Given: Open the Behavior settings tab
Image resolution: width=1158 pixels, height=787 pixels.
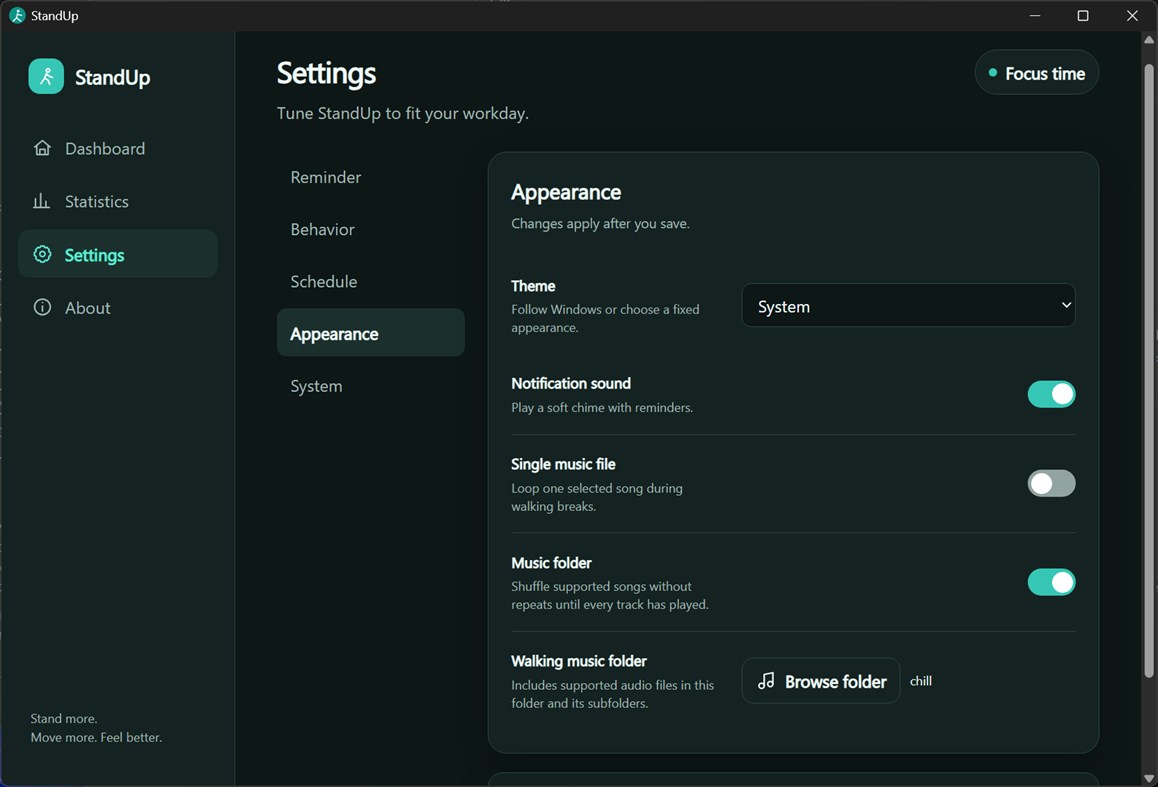Looking at the screenshot, I should coord(371,230).
